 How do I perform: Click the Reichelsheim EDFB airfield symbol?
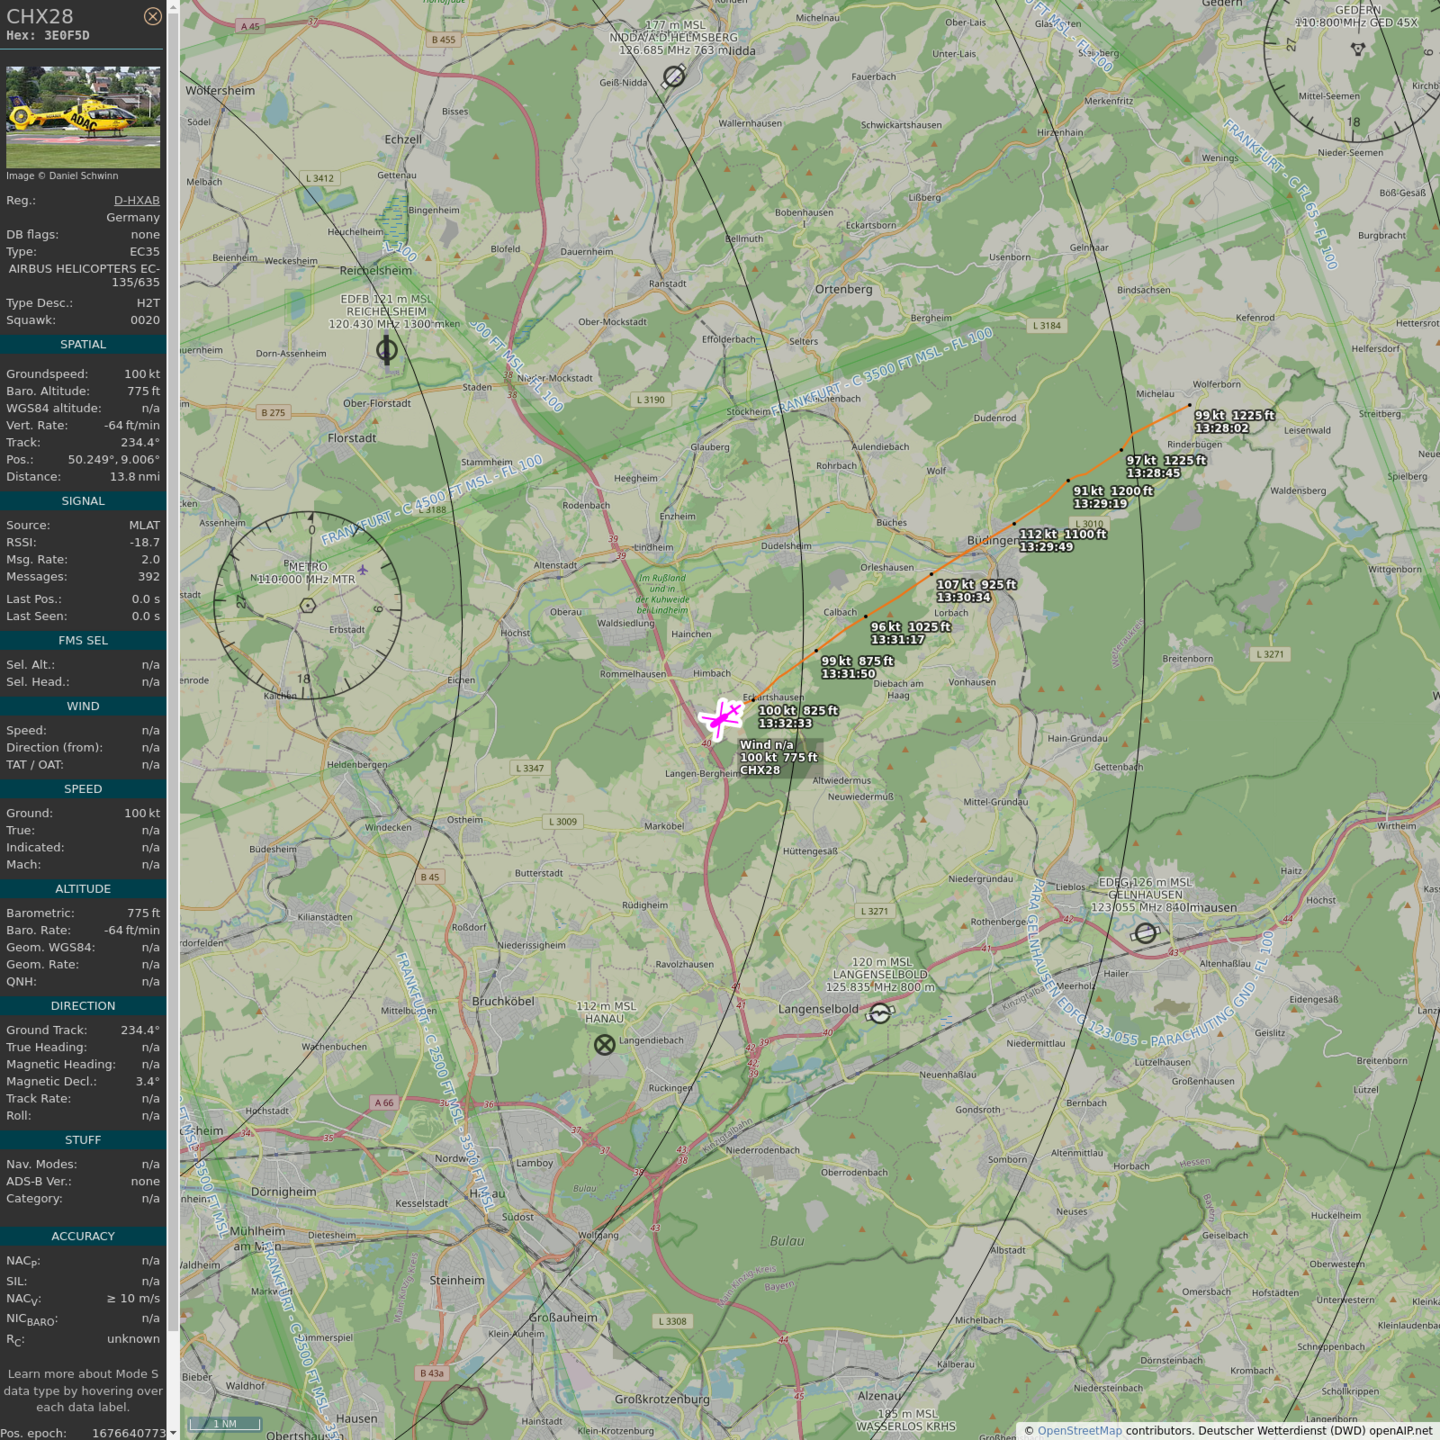point(387,350)
